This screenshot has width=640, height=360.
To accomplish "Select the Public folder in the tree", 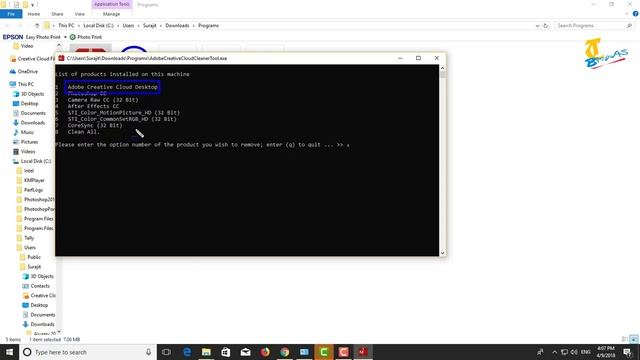I will coord(30,257).
